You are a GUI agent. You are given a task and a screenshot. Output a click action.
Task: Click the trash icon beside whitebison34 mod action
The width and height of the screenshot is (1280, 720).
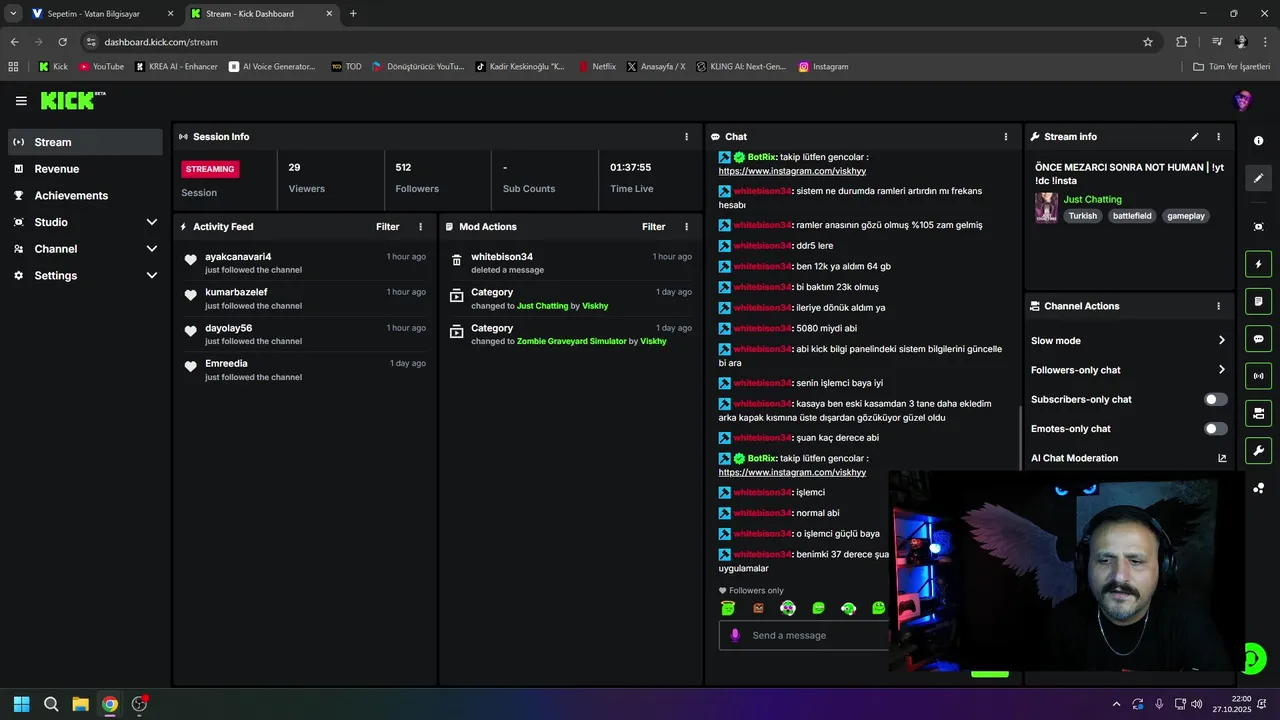click(457, 260)
